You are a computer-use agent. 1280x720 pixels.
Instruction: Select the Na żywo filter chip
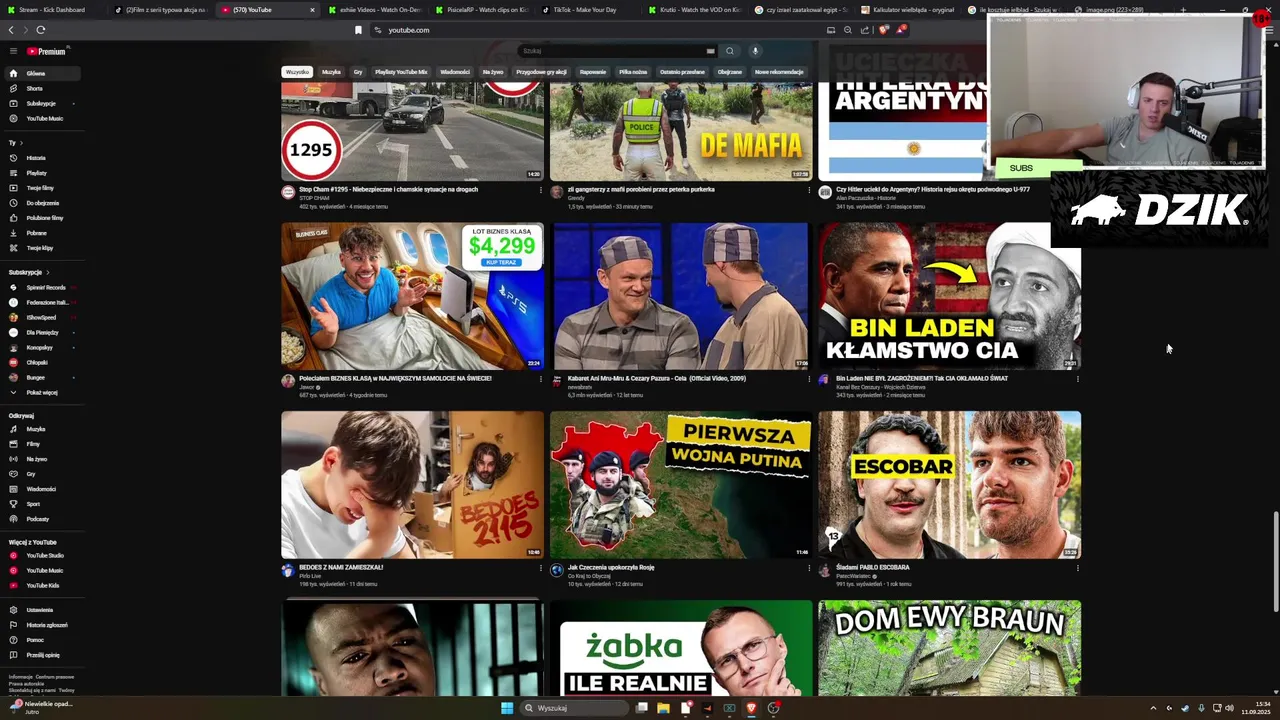point(493,72)
